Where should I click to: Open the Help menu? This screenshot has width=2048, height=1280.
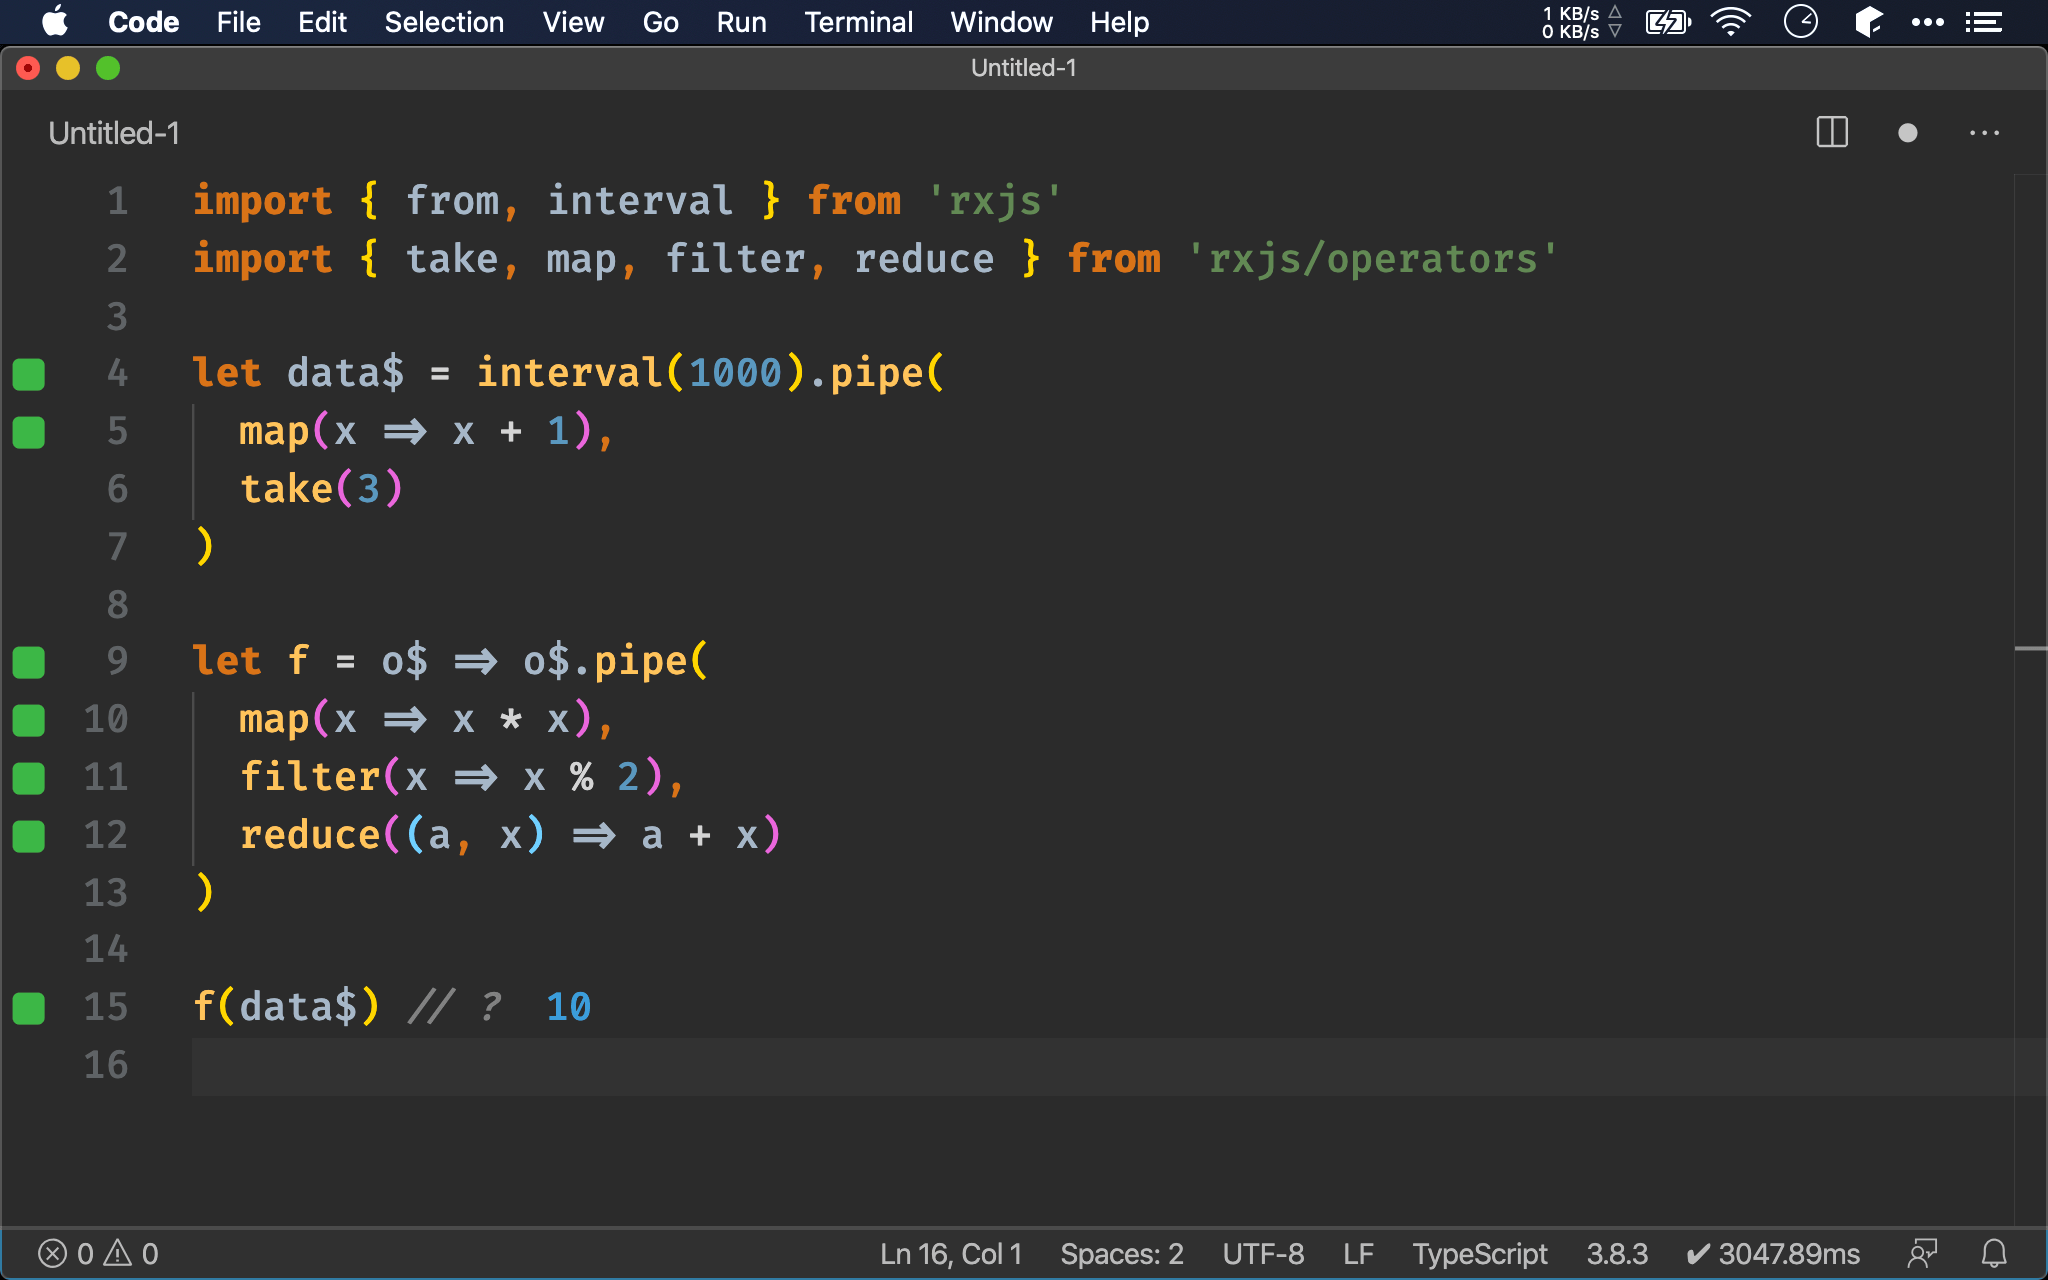tap(1119, 22)
